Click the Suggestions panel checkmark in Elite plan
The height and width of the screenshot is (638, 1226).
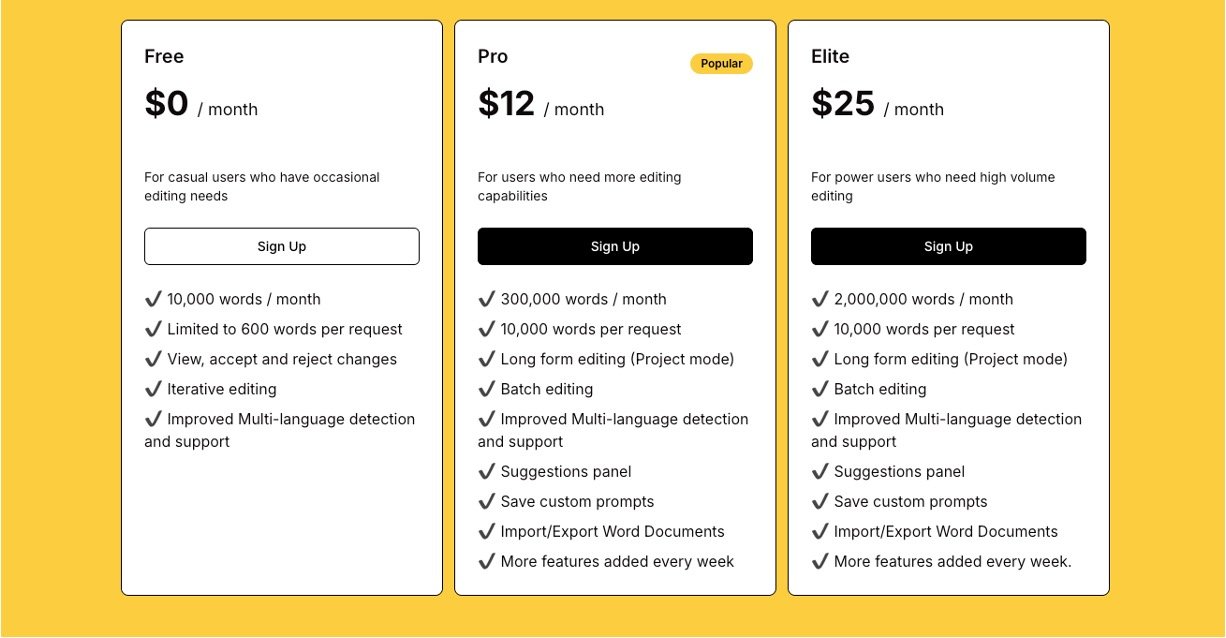point(820,471)
